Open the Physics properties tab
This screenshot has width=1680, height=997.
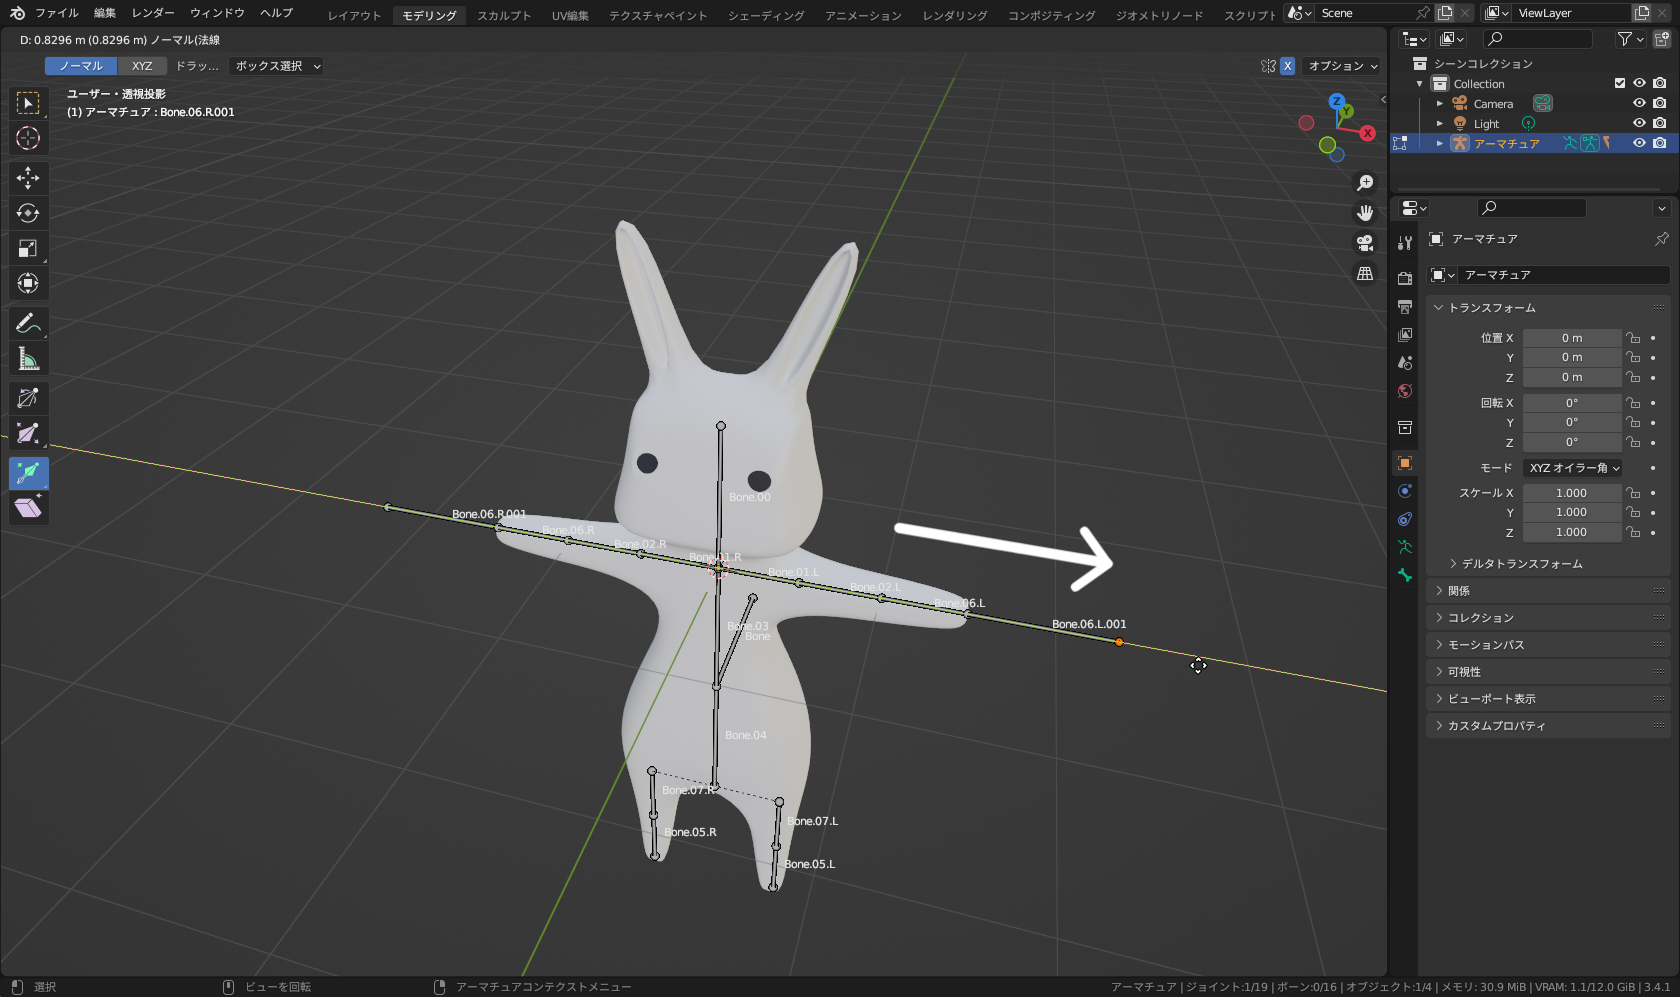[x=1405, y=491]
